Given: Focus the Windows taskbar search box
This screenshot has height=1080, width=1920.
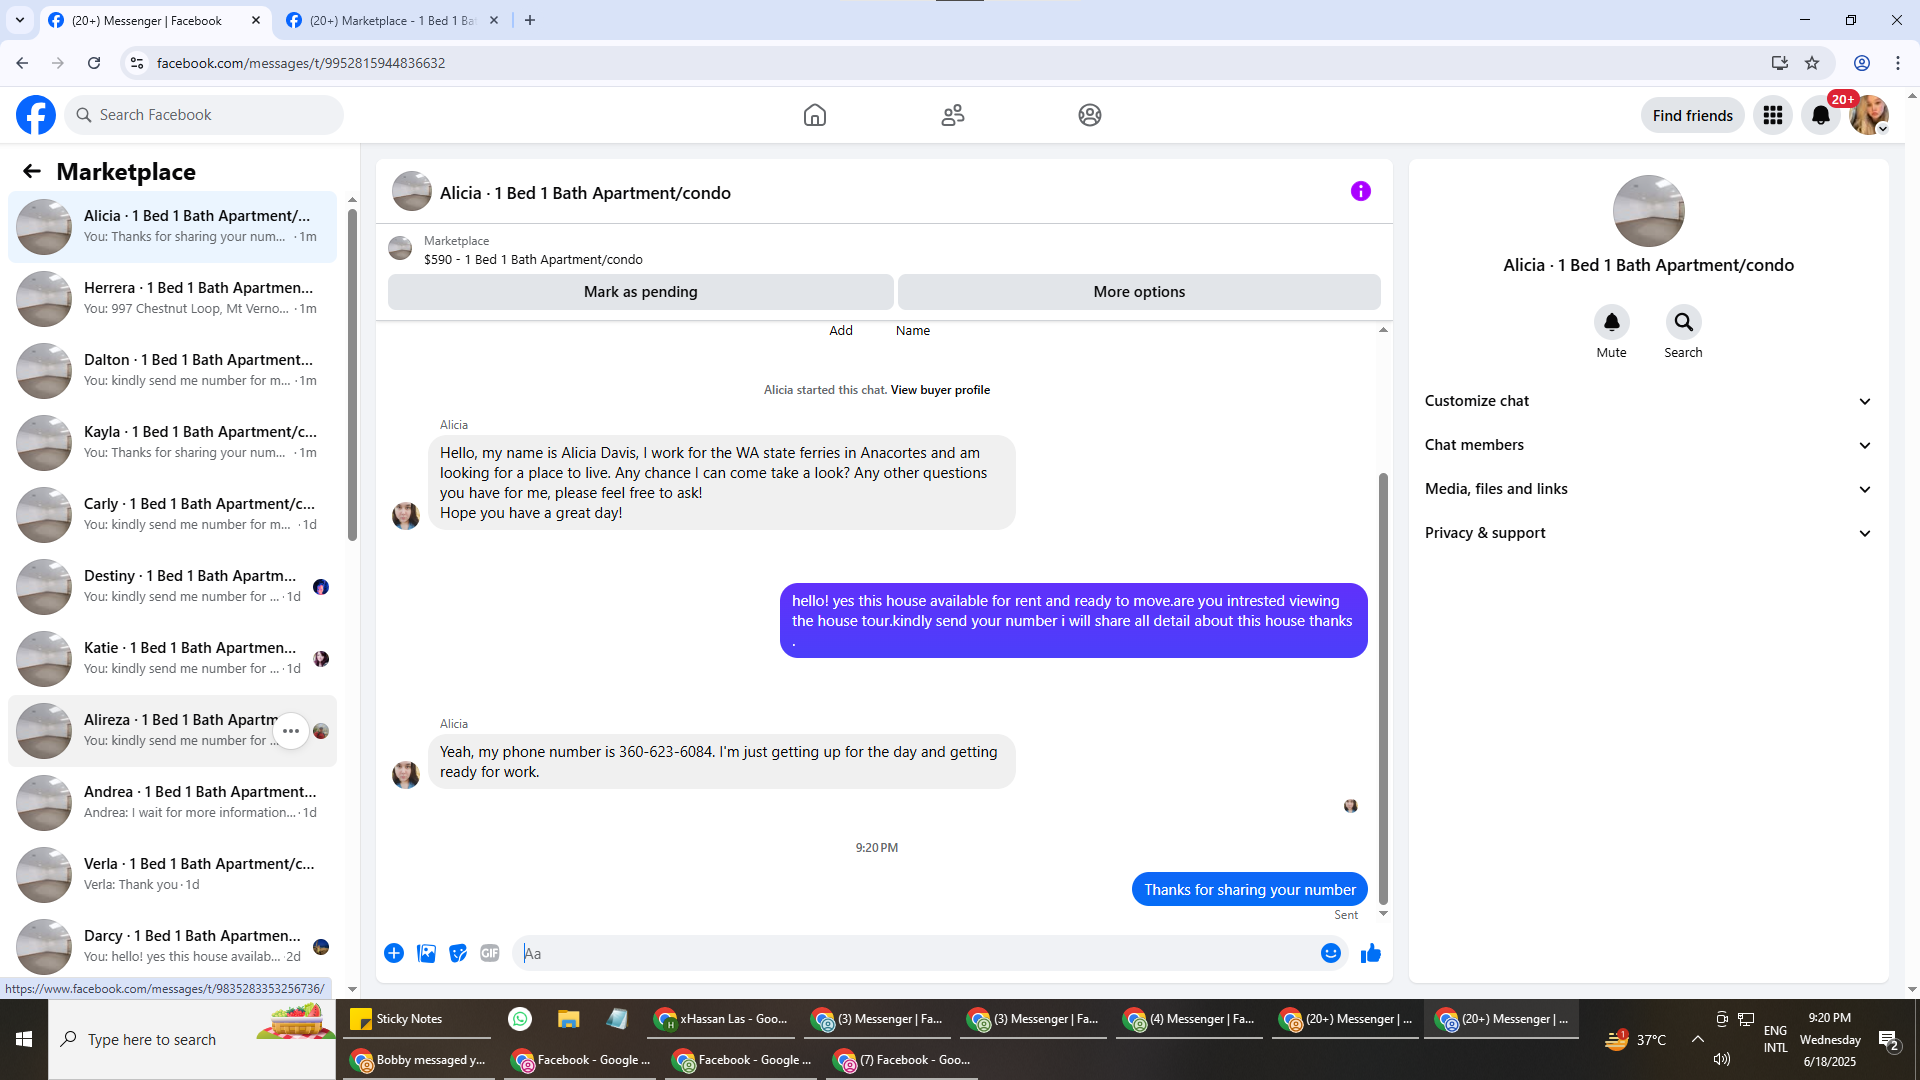Looking at the screenshot, I should tap(192, 1040).
